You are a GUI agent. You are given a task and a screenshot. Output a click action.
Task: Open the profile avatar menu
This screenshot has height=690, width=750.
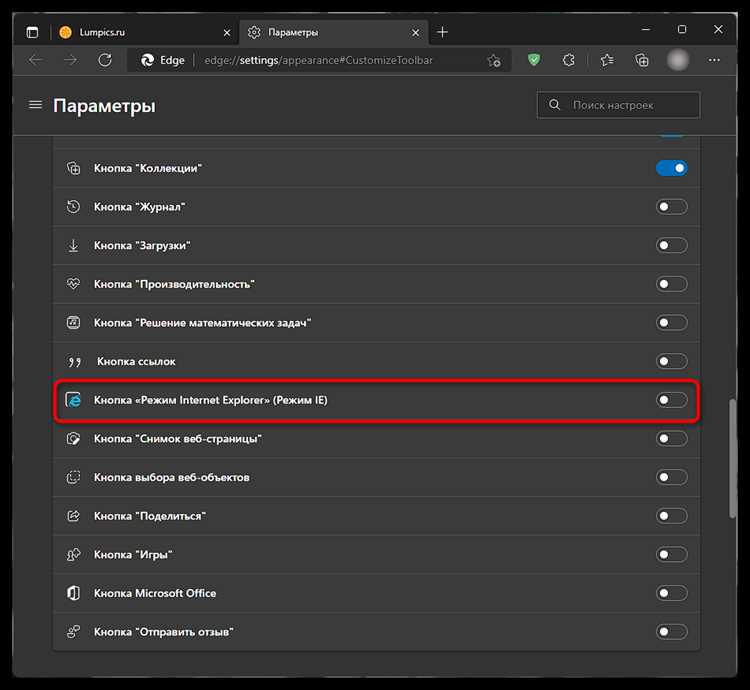click(x=678, y=60)
